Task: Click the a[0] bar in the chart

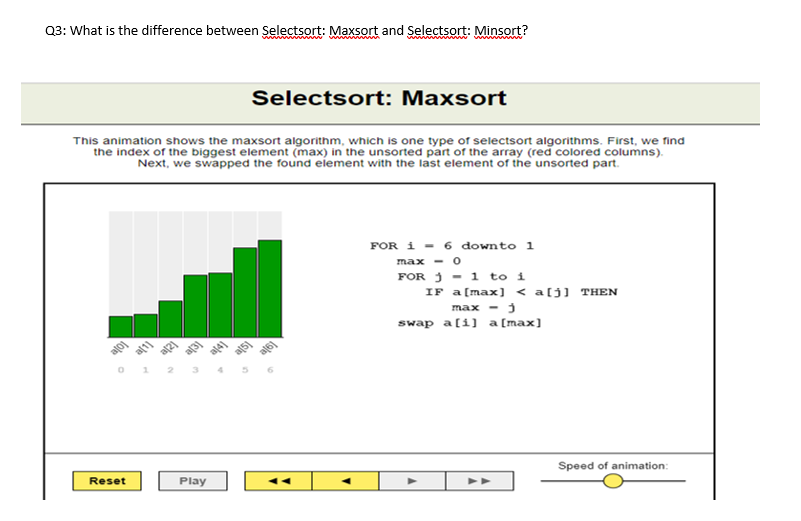Action: click(x=121, y=326)
